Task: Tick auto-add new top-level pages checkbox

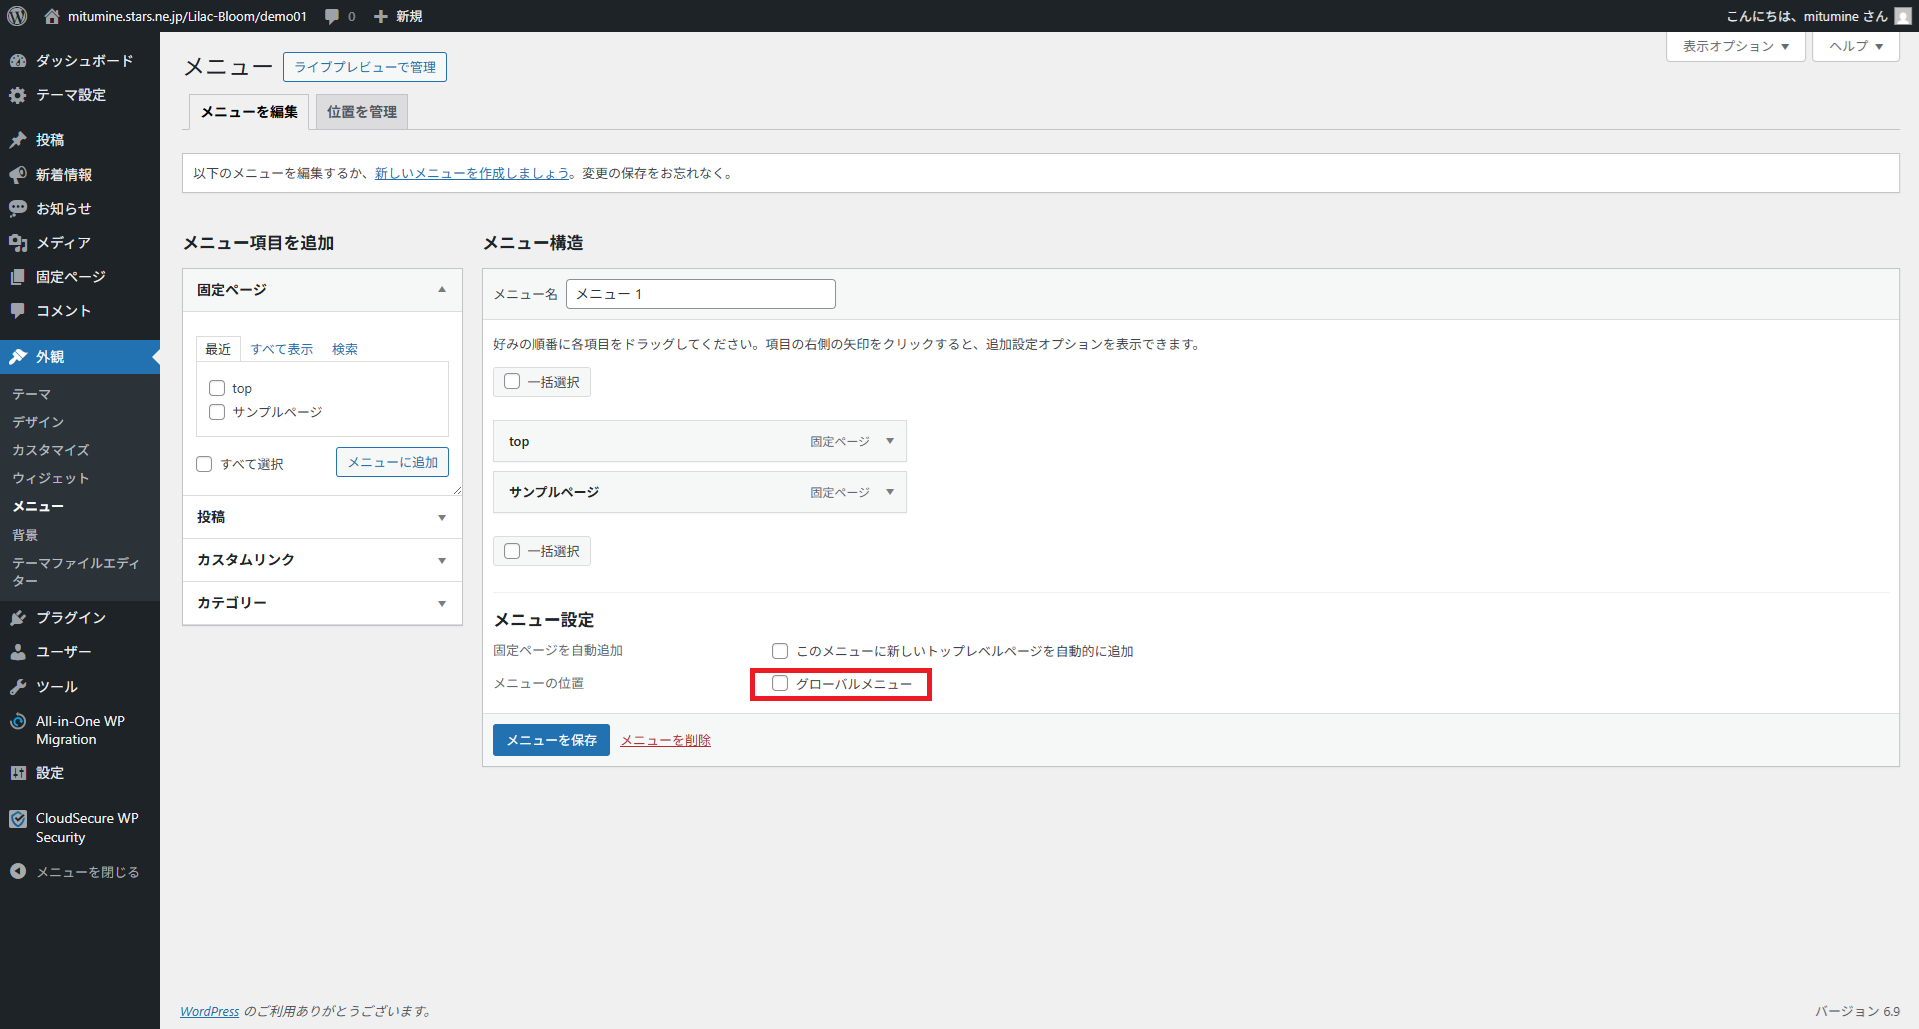Action: (780, 651)
